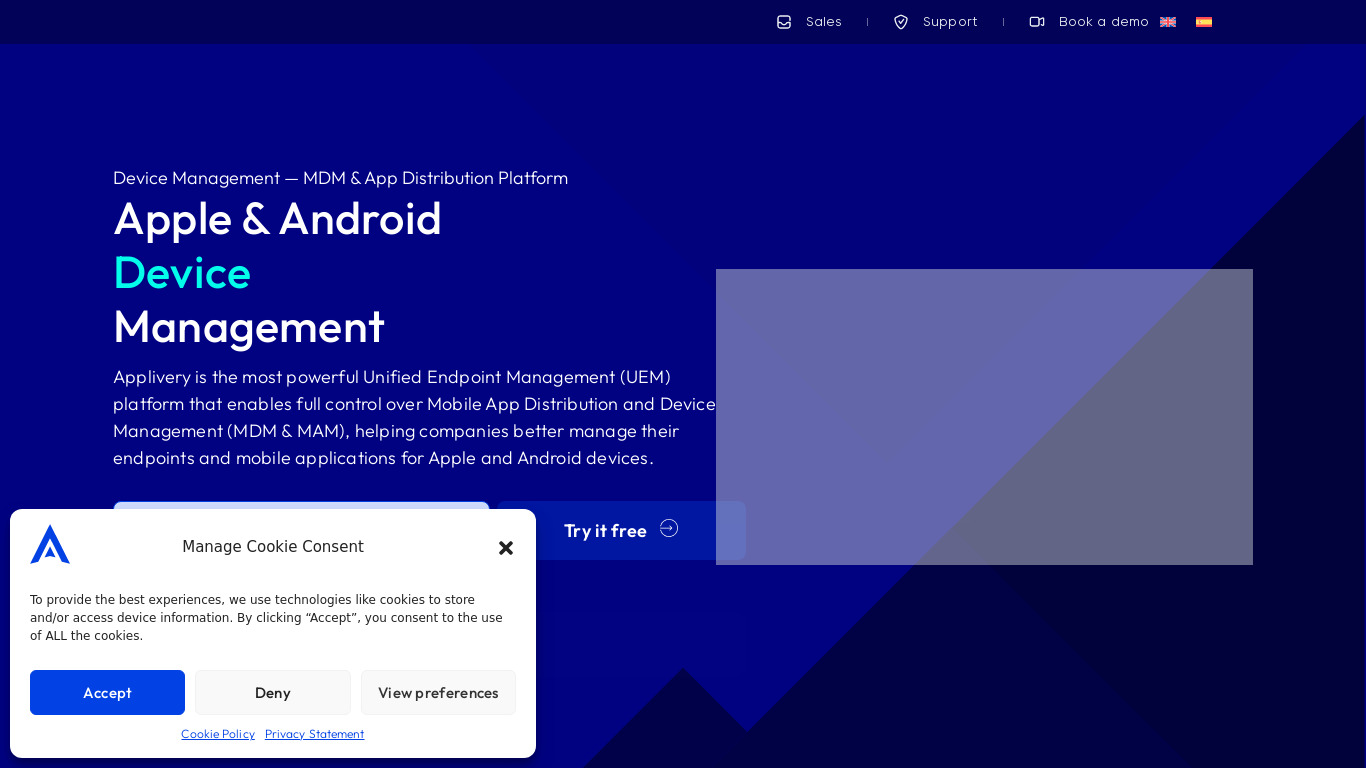Click the Try it free button

[x=621, y=530]
